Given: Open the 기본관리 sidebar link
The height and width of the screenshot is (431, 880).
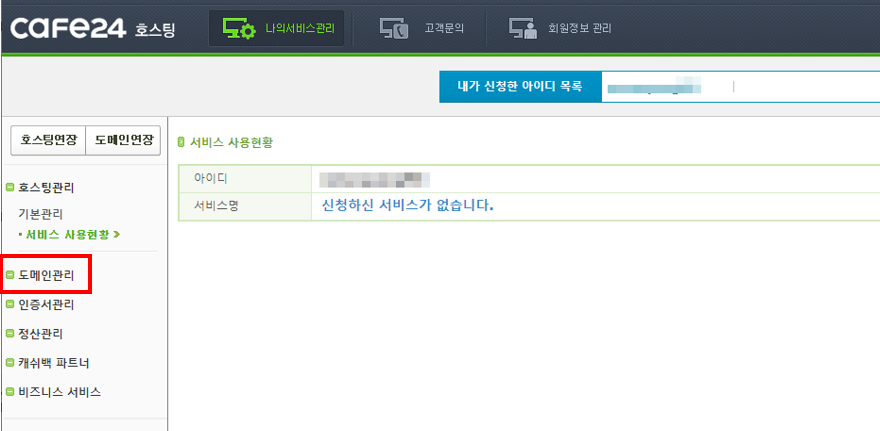Looking at the screenshot, I should coord(40,214).
